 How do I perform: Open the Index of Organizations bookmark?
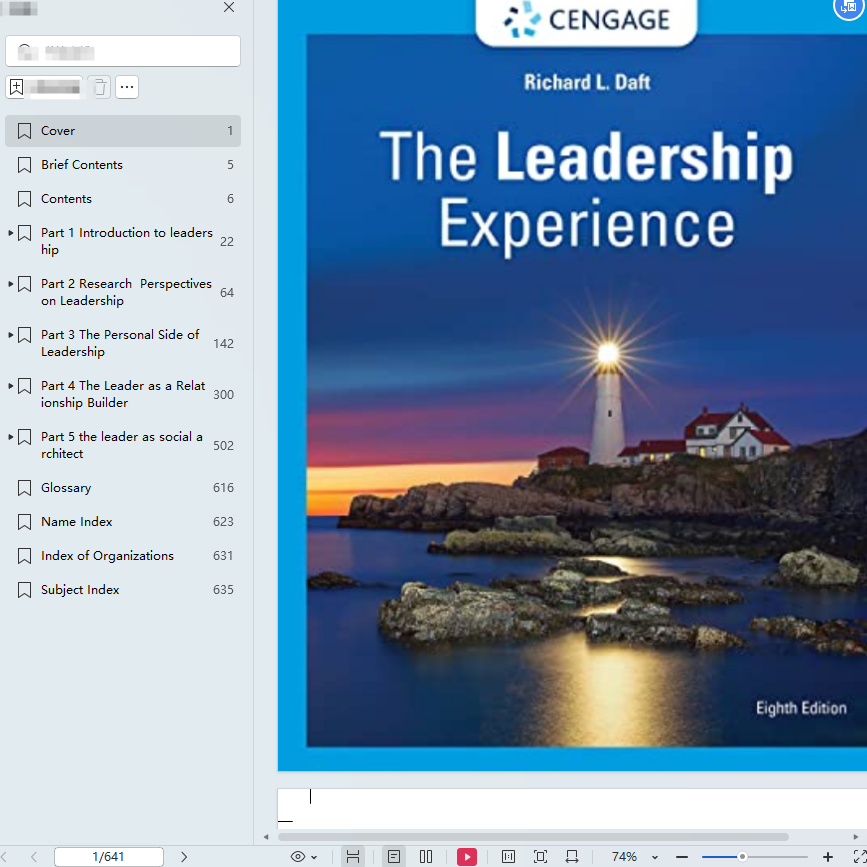[x=123, y=556]
